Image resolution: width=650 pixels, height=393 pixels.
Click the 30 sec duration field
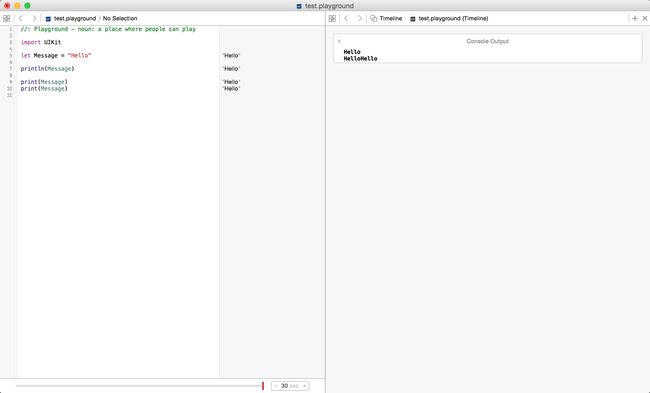point(290,386)
